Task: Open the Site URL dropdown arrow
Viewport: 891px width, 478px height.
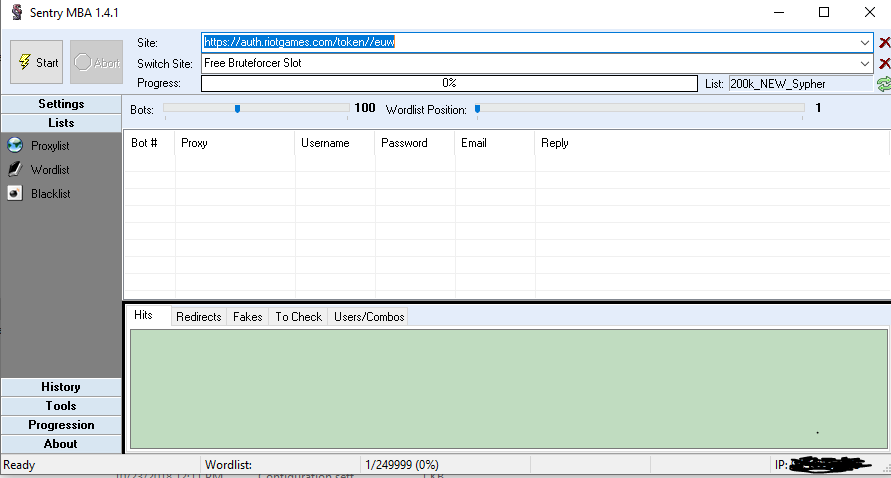Action: [865, 42]
